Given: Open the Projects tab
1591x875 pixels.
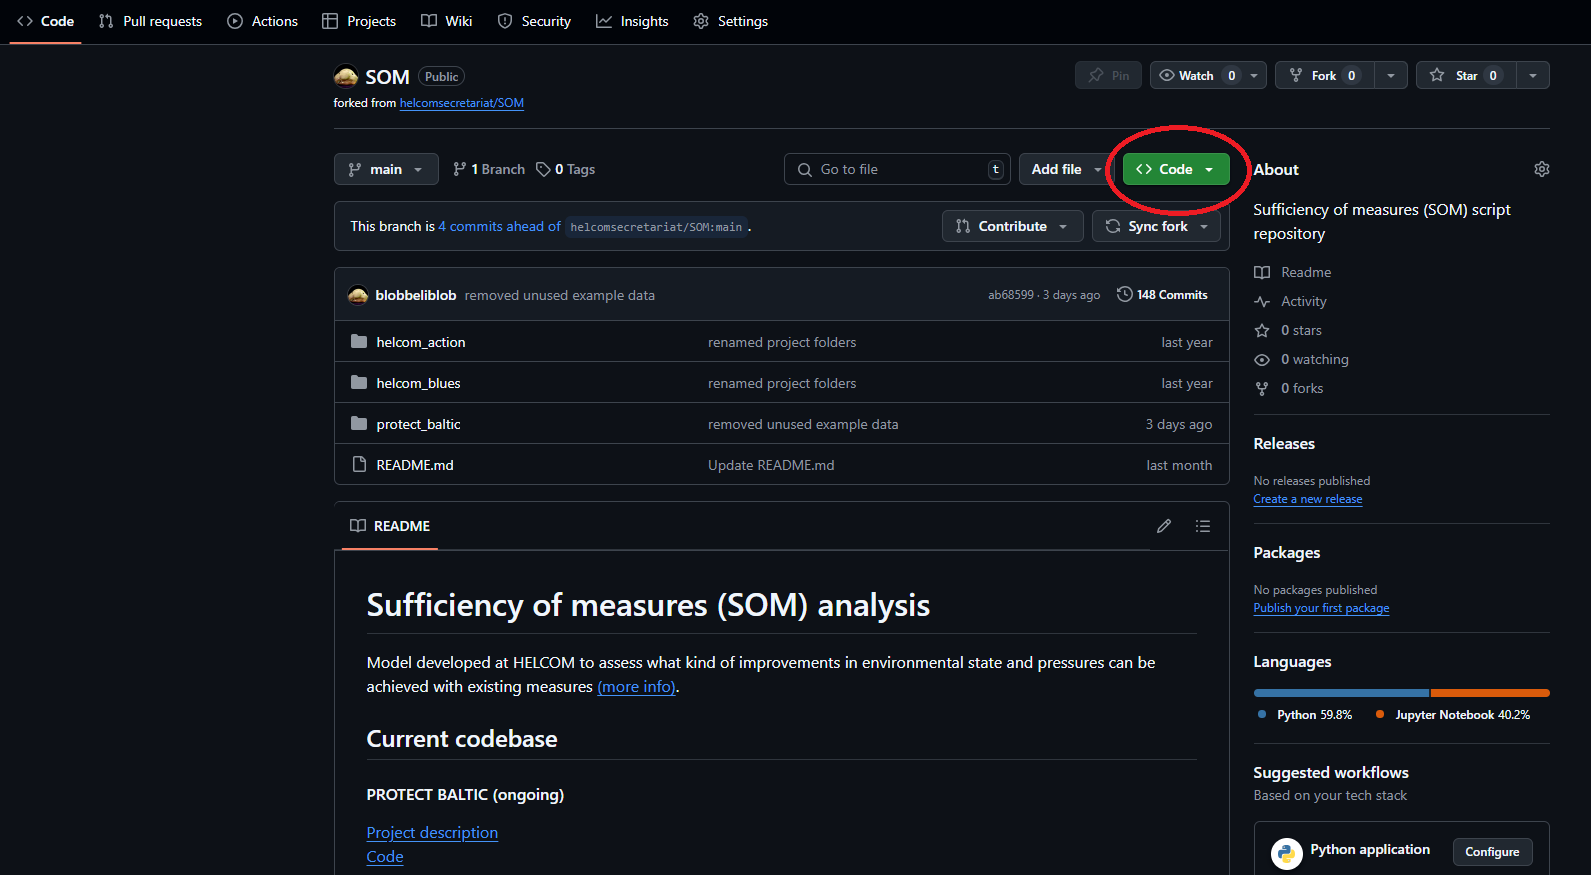Looking at the screenshot, I should (359, 21).
